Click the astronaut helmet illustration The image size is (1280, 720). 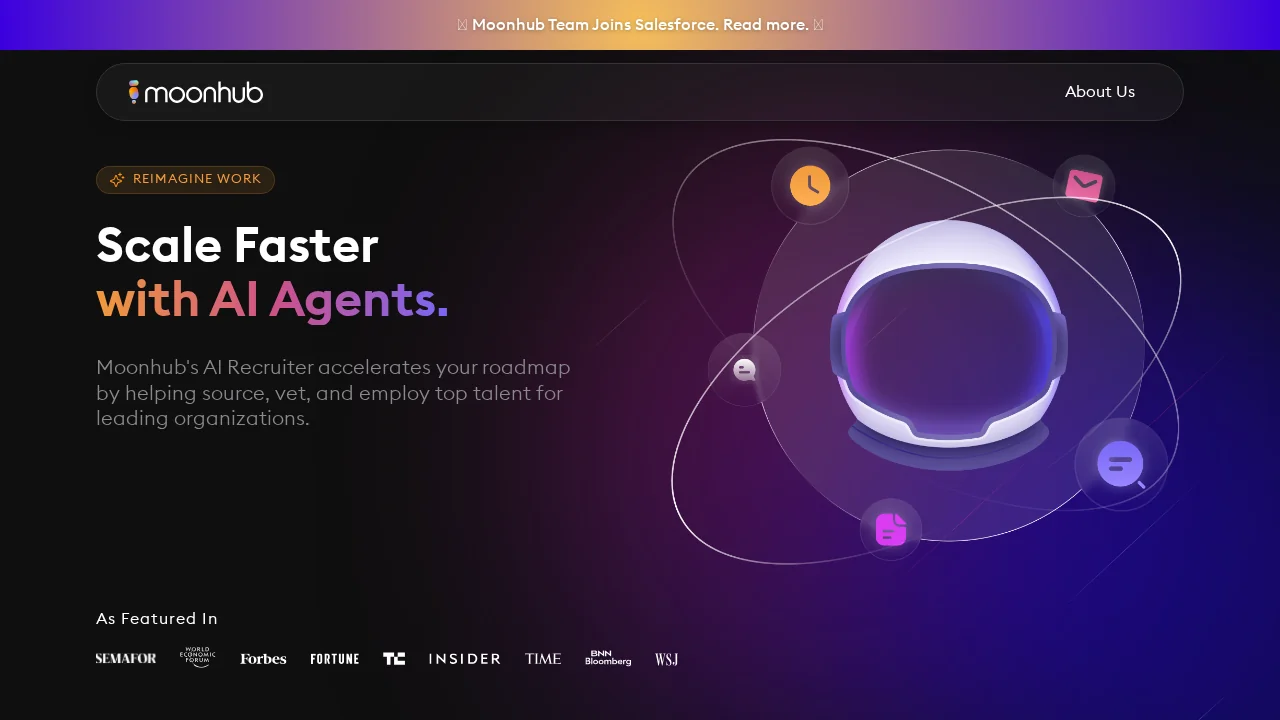point(945,340)
